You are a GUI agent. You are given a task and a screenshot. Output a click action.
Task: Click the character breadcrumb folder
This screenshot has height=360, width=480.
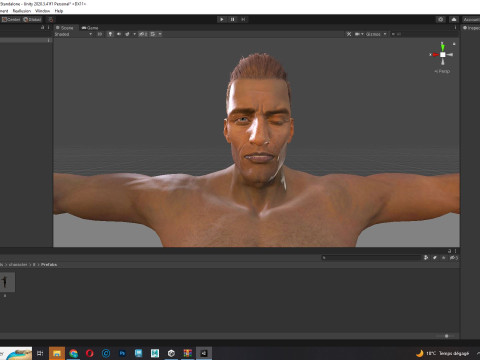[18, 265]
